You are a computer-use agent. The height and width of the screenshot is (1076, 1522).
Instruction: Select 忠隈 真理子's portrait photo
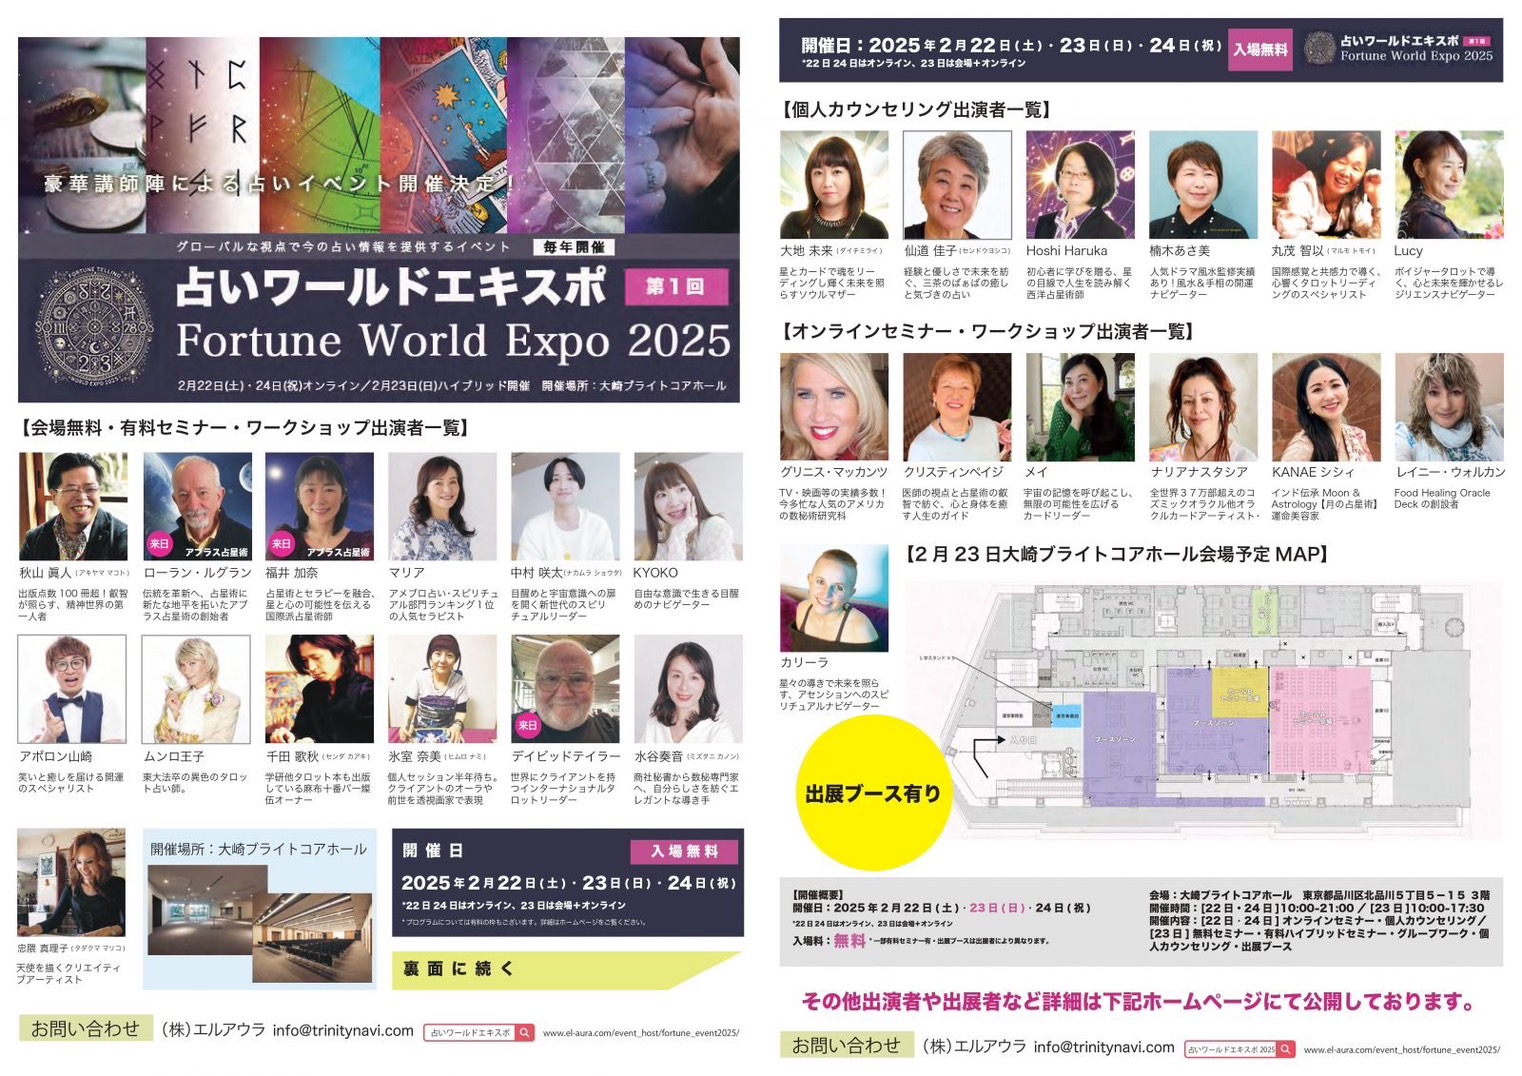point(71,882)
